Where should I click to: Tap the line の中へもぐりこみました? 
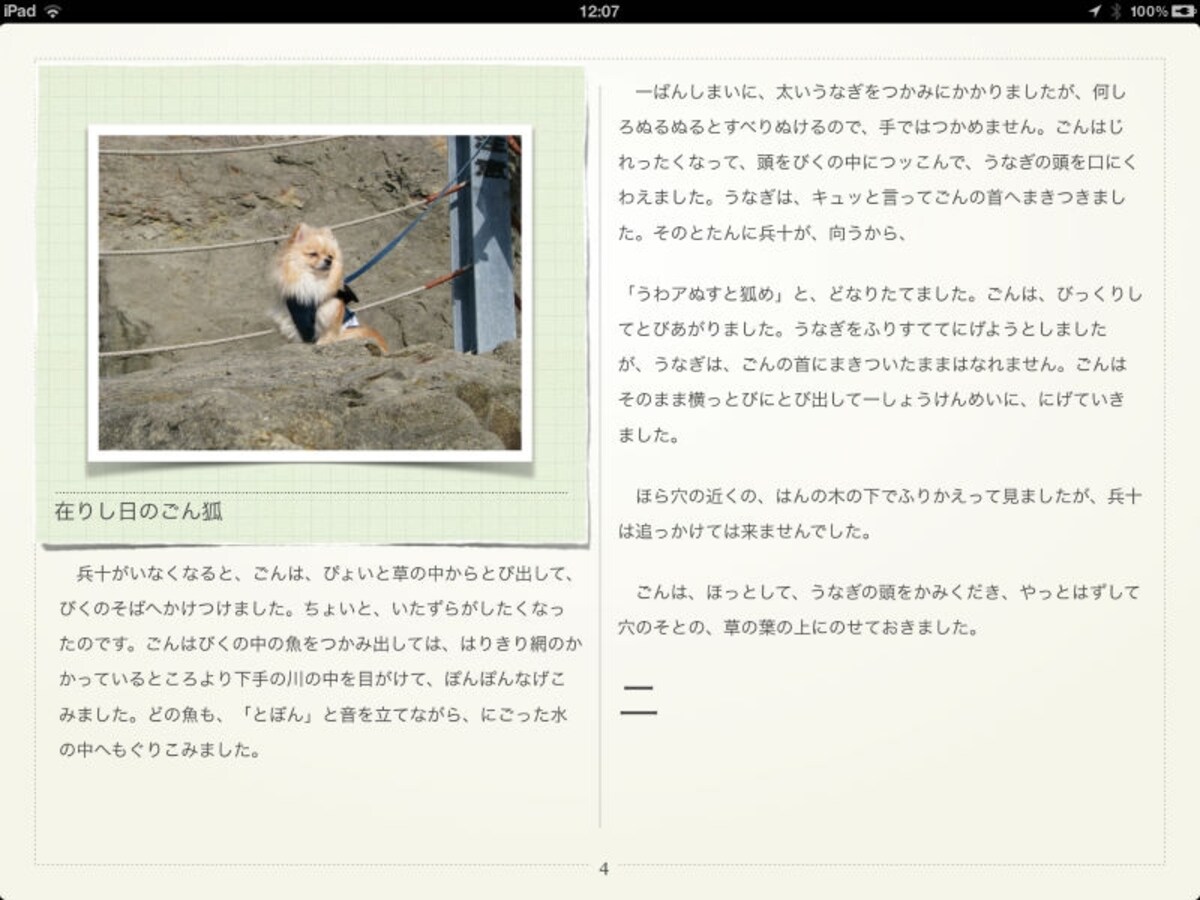[160, 749]
